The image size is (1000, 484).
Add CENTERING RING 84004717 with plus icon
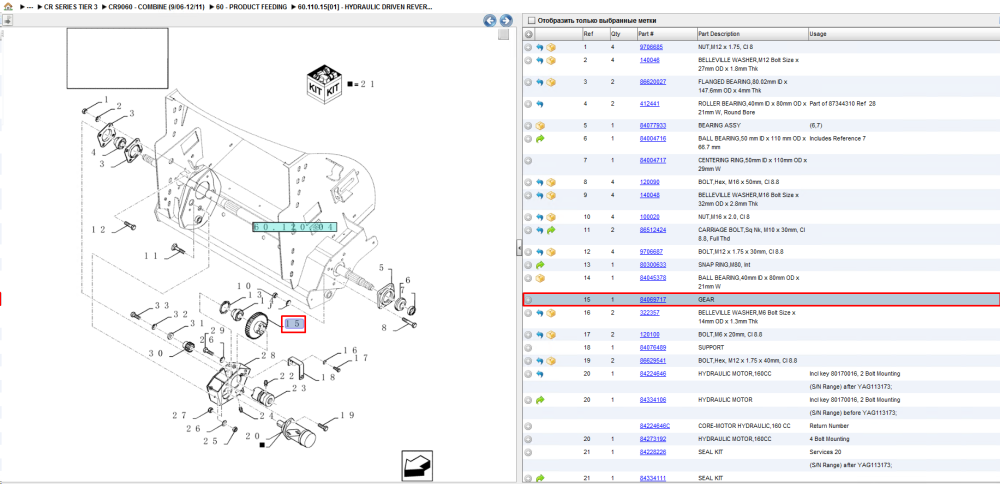(528, 160)
